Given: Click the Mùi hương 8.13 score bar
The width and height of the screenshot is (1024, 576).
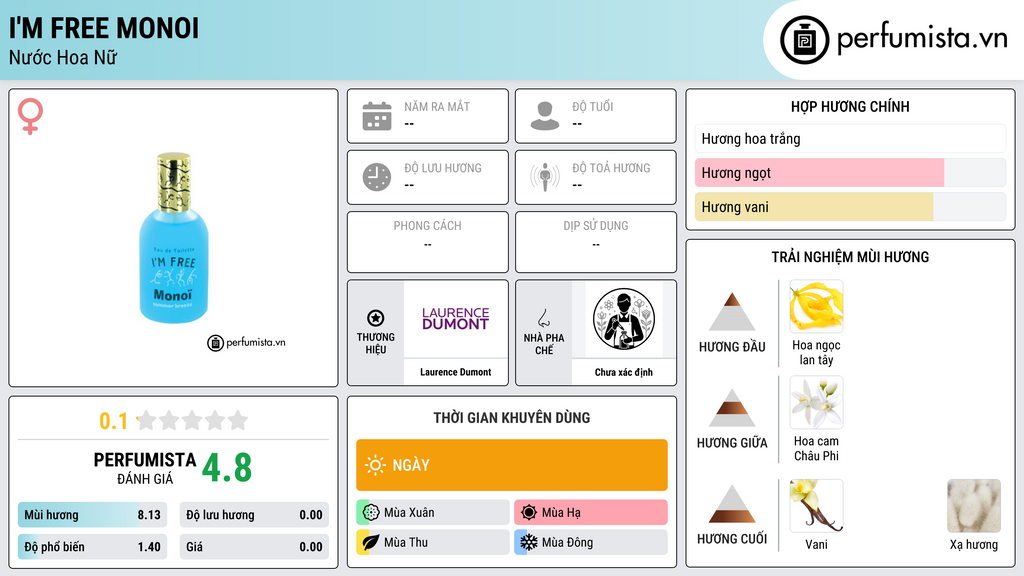Looking at the screenshot, I should click(92, 515).
